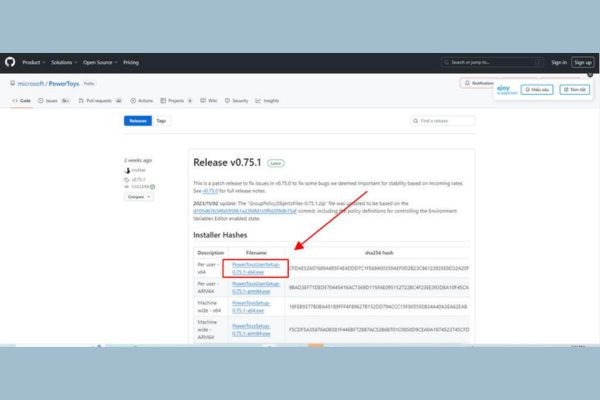
Task: Click the Notifications bell button
Action: tap(478, 83)
